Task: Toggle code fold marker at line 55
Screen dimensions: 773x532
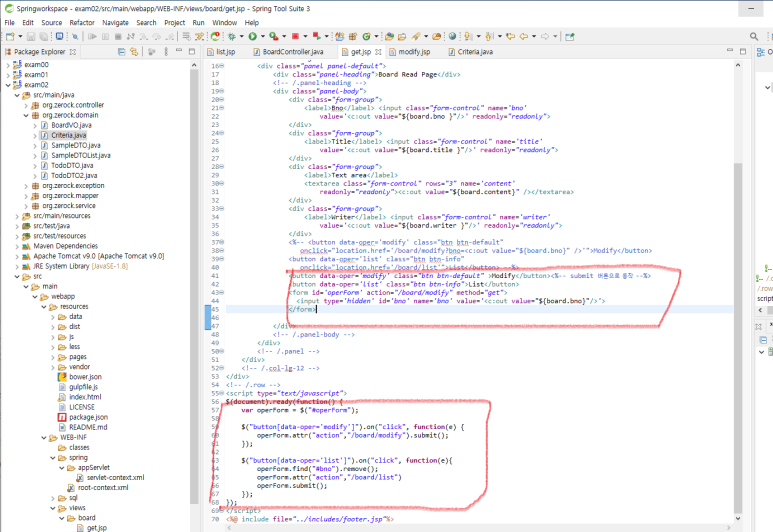Action: 221,393
